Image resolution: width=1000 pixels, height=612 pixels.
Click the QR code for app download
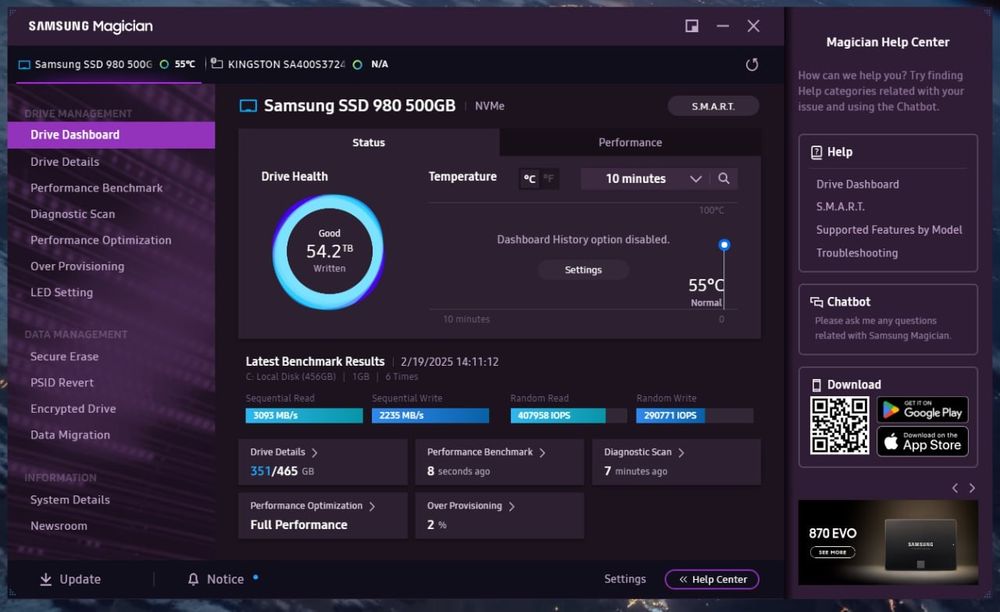(x=839, y=425)
